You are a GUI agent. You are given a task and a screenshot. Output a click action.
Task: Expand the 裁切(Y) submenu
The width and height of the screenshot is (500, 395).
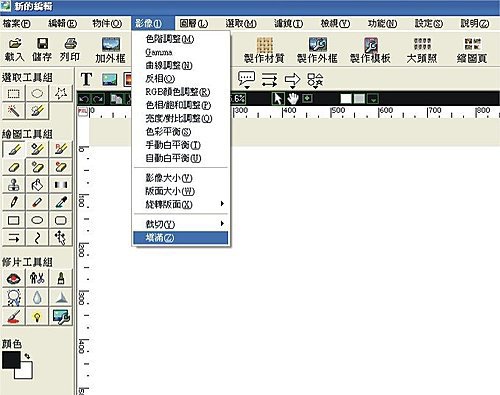click(222, 223)
